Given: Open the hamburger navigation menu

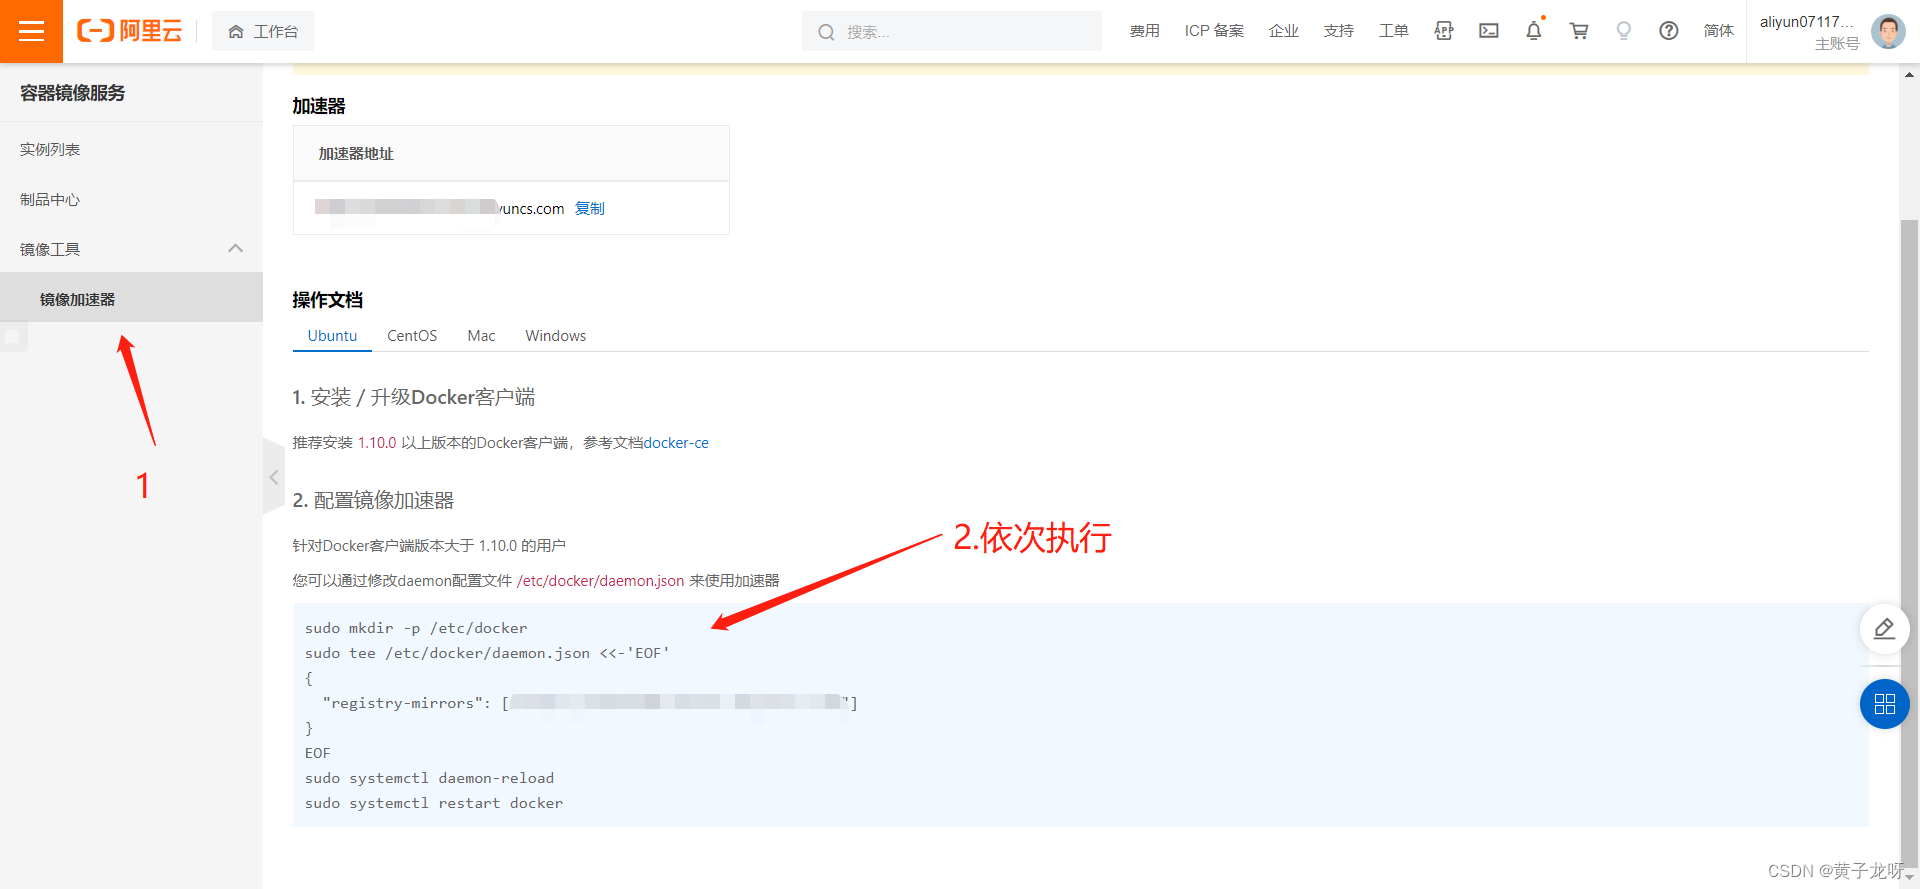Looking at the screenshot, I should (x=31, y=31).
